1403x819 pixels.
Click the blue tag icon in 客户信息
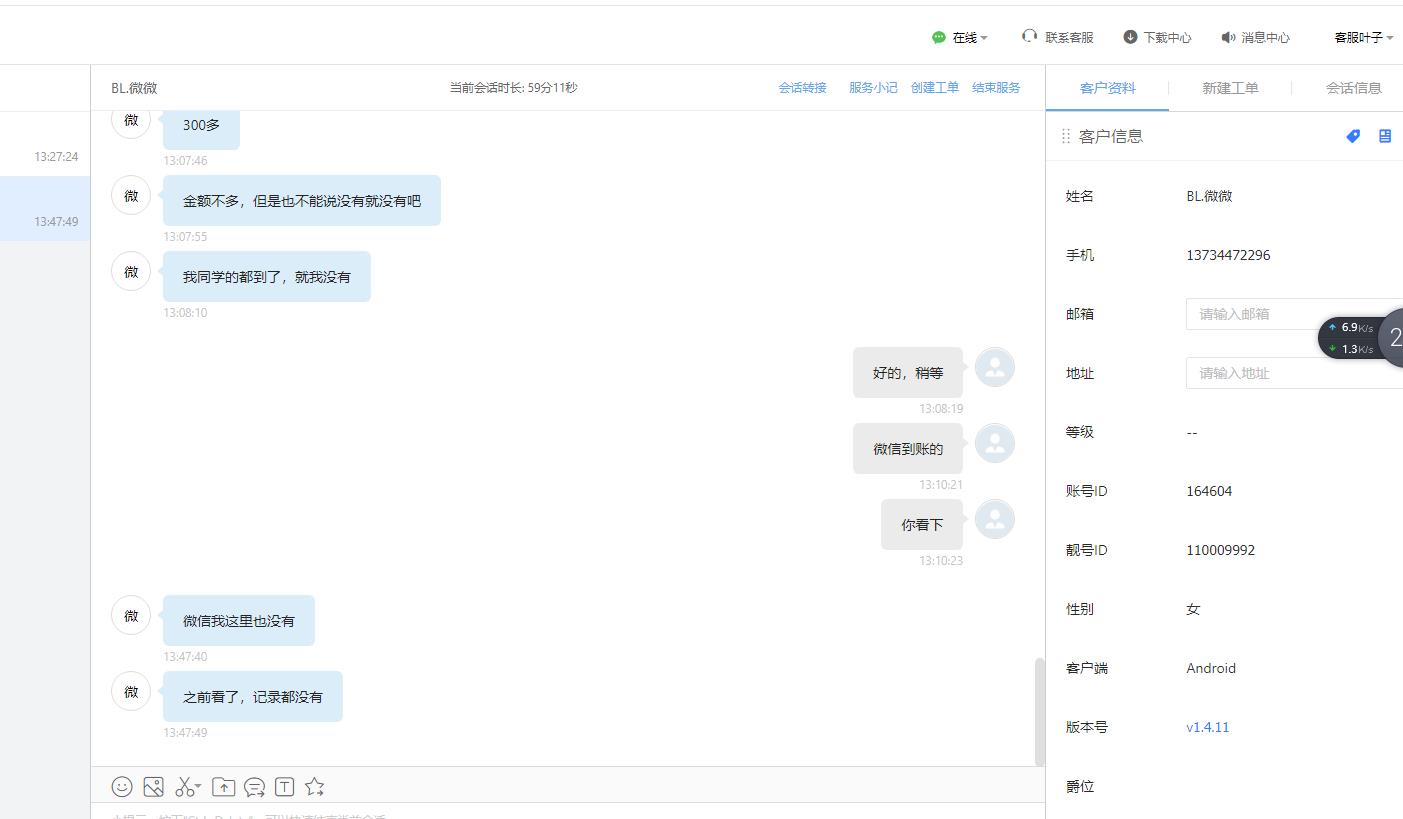point(1353,136)
